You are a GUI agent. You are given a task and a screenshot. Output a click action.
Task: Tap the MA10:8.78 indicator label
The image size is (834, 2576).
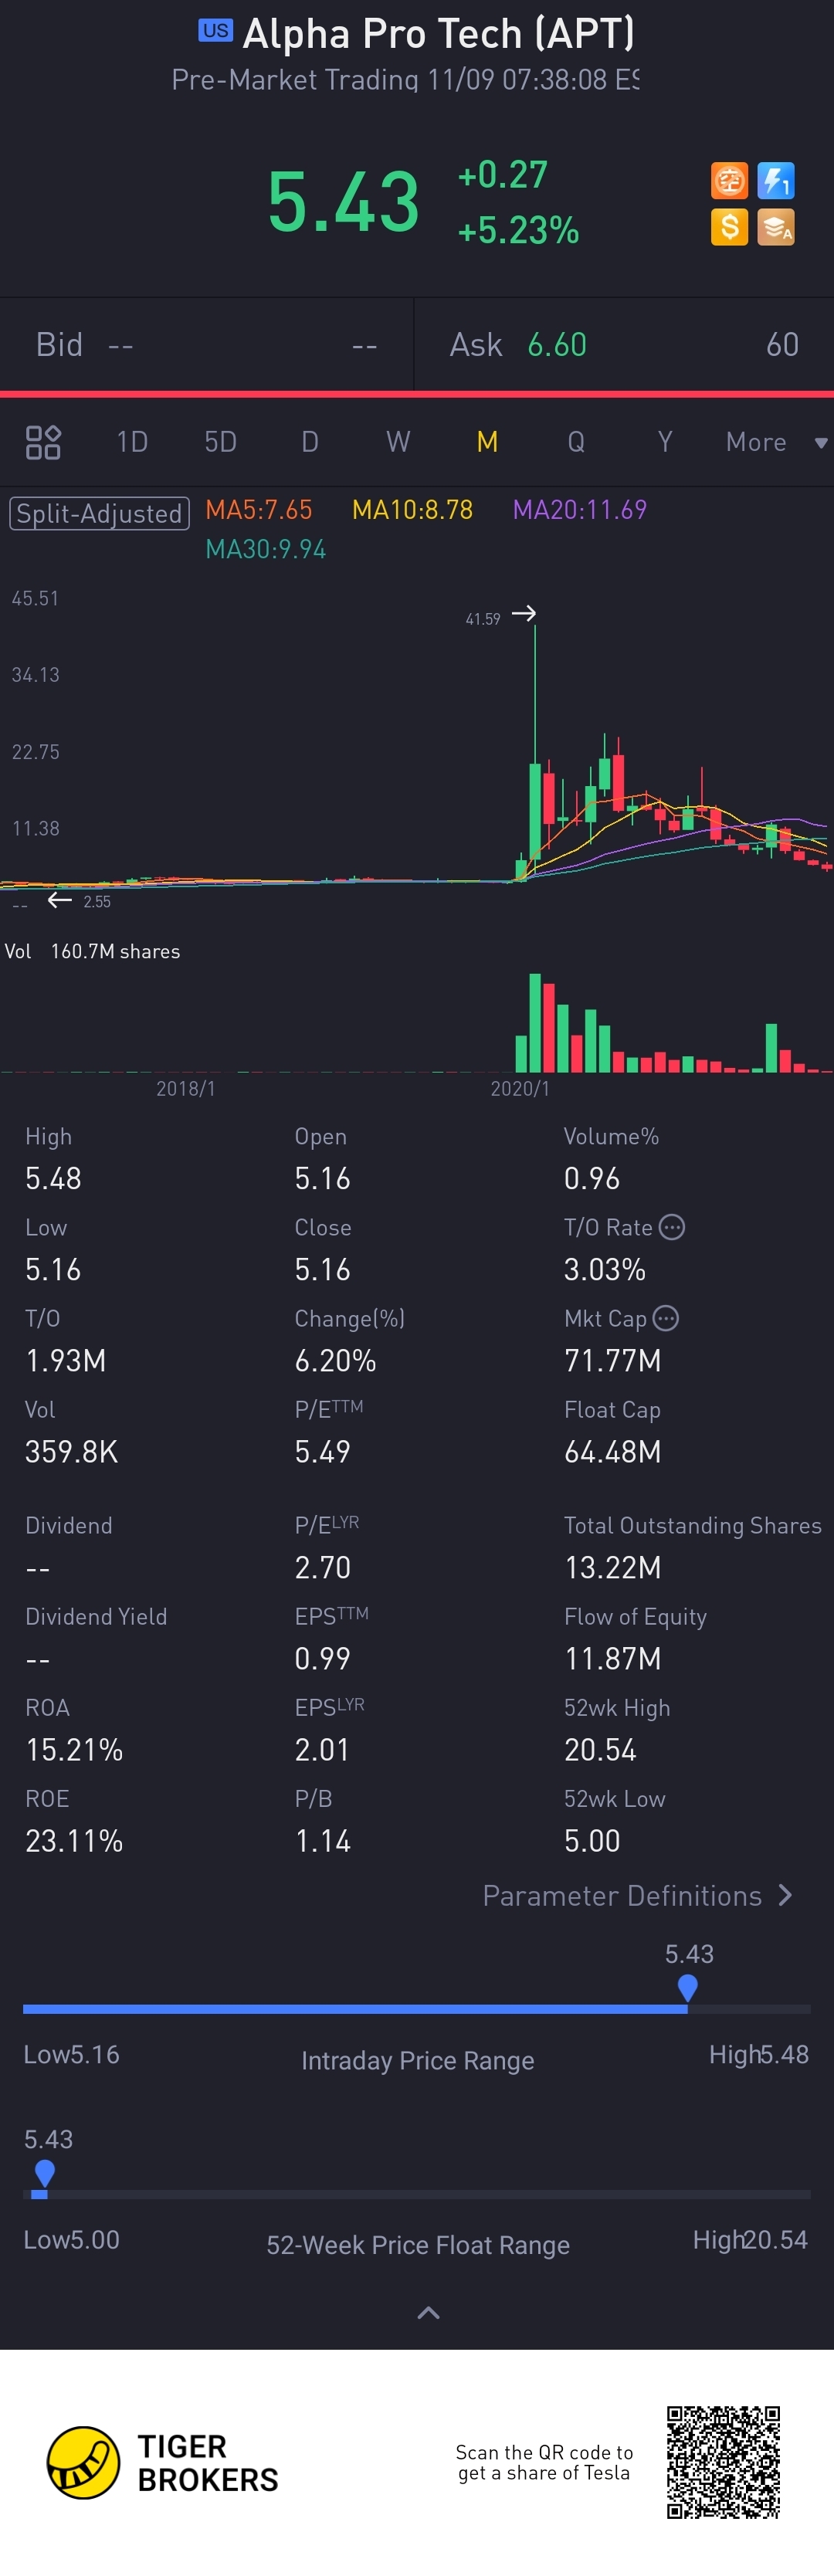pyautogui.click(x=412, y=510)
